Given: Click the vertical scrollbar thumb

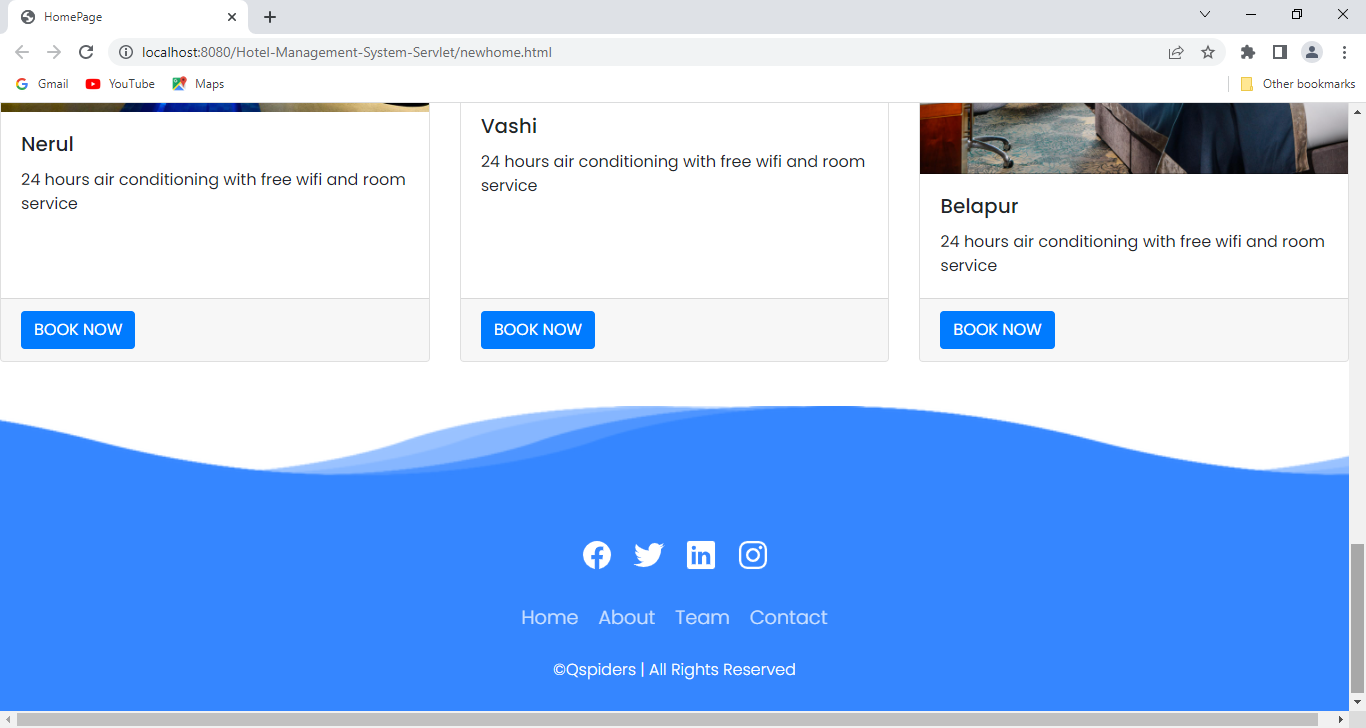Looking at the screenshot, I should (1357, 618).
